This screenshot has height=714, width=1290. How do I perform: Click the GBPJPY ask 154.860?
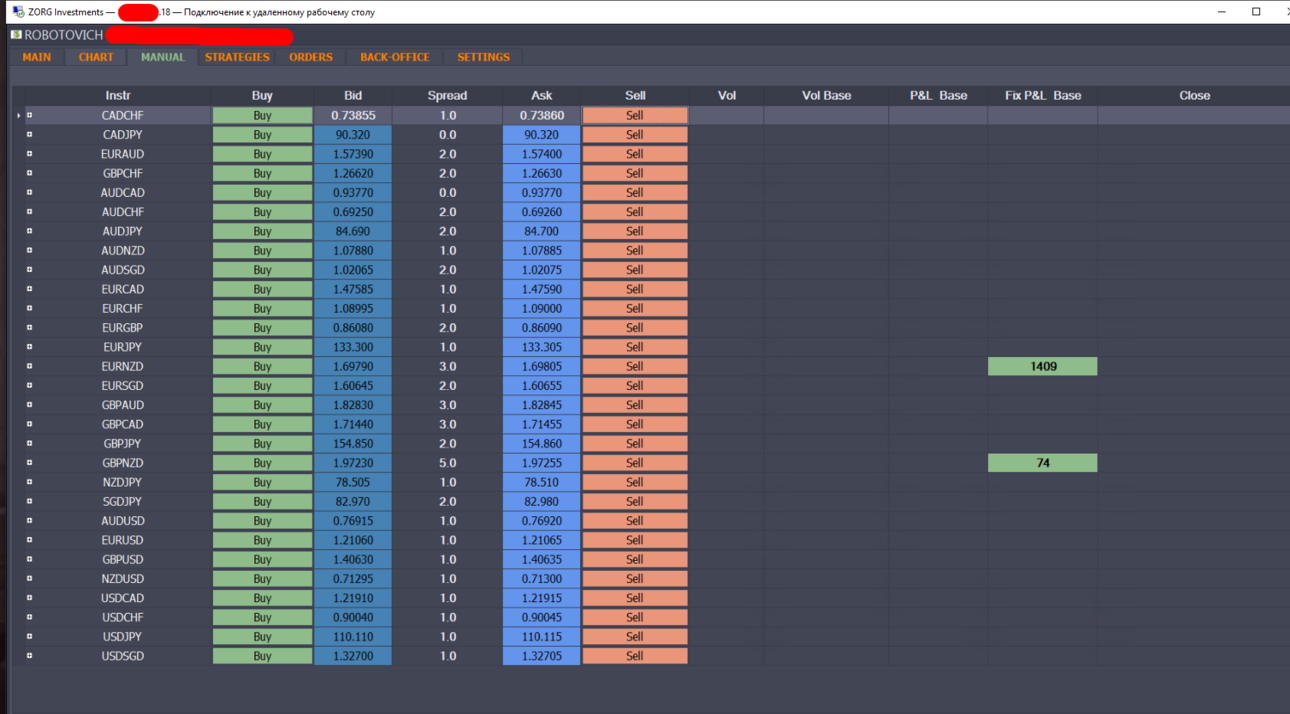(541, 443)
